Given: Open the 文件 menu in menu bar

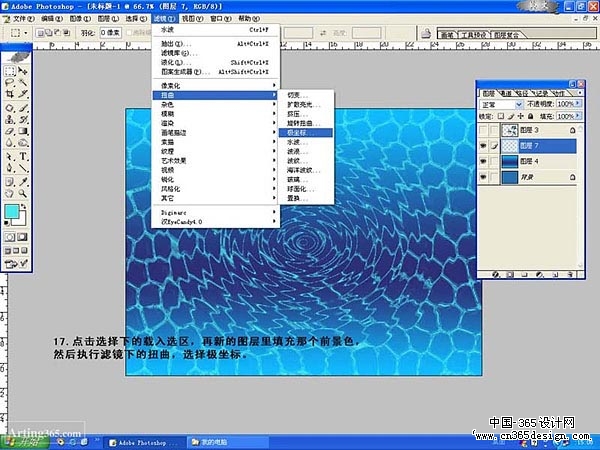Looking at the screenshot, I should (x=23, y=18).
